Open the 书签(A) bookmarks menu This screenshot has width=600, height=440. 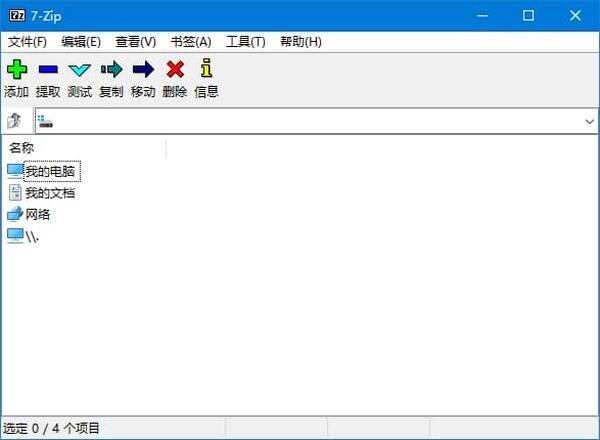[191, 41]
